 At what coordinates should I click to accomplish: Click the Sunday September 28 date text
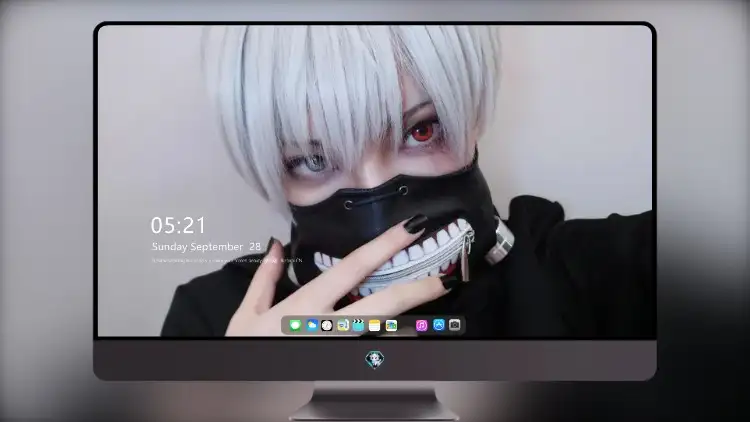click(x=206, y=246)
